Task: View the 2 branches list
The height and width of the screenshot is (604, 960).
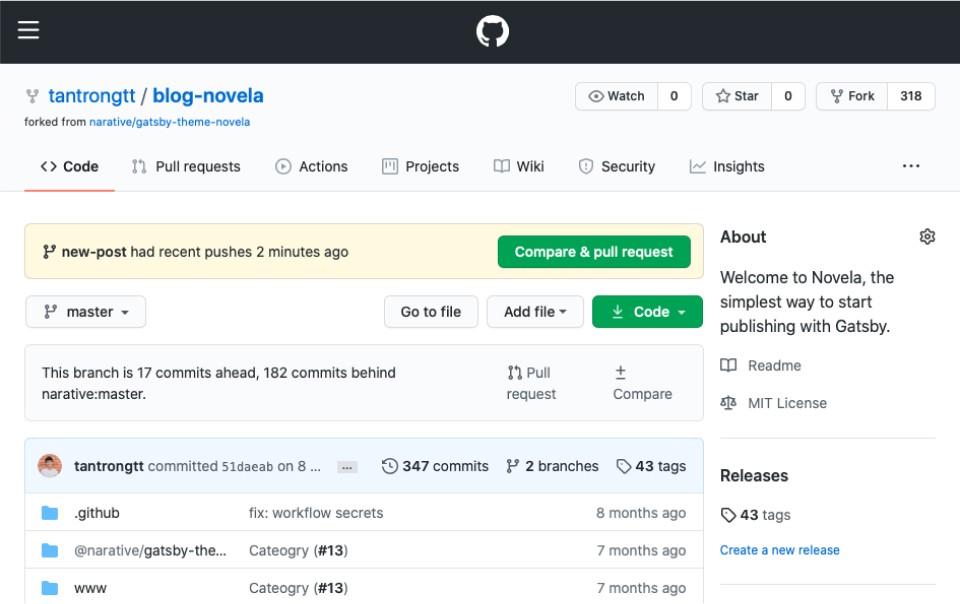Action: [x=552, y=466]
